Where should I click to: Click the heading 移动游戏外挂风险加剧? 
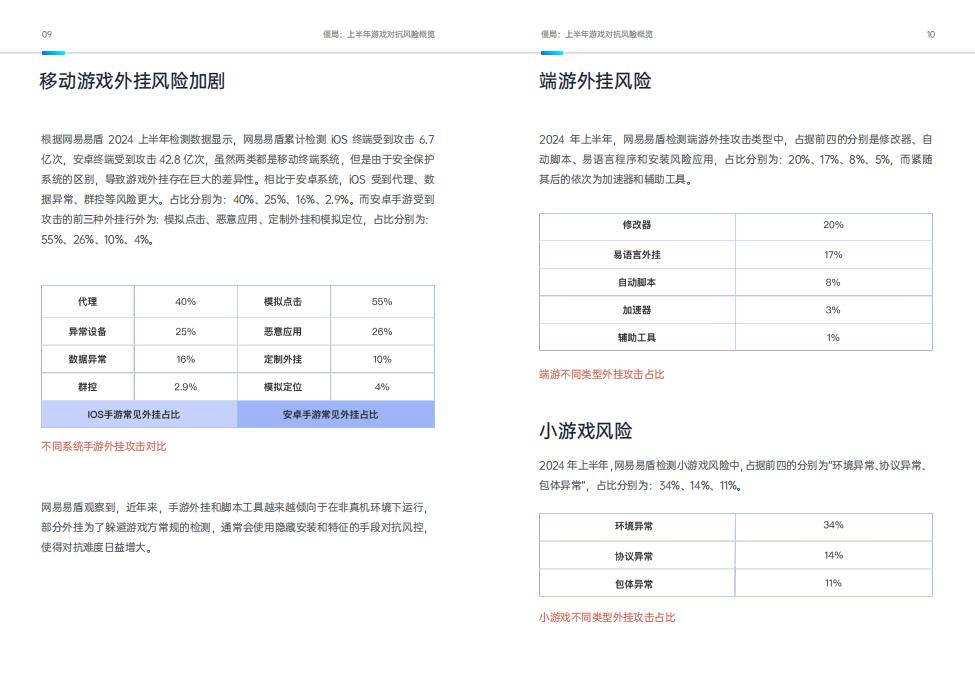click(132, 81)
